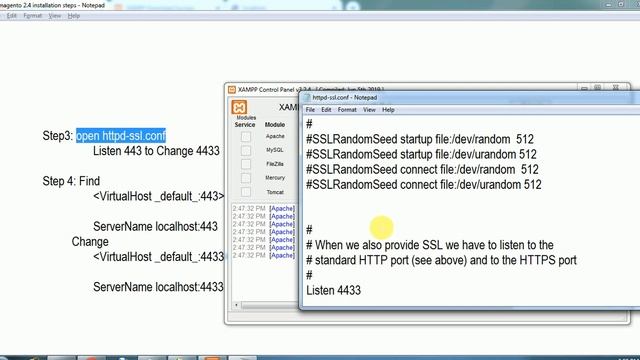The height and width of the screenshot is (360, 640).
Task: Click the httpd-ssl.conf Notepad title icon
Action: [x=307, y=98]
